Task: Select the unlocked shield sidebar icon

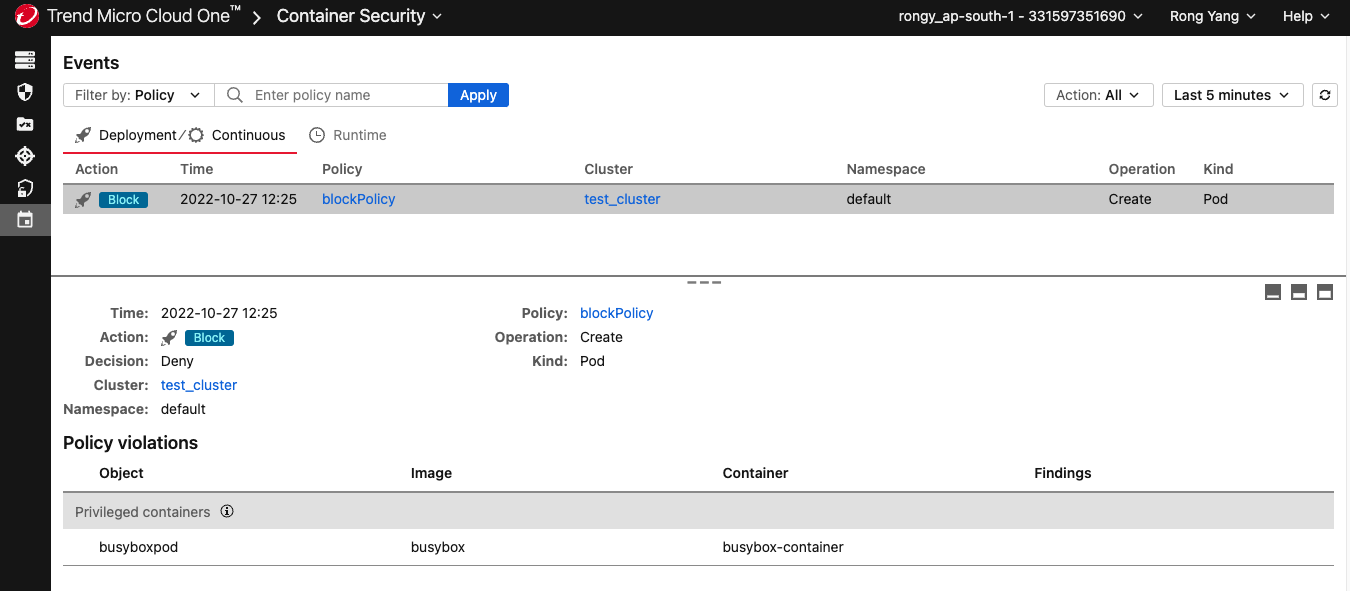Action: pyautogui.click(x=25, y=188)
